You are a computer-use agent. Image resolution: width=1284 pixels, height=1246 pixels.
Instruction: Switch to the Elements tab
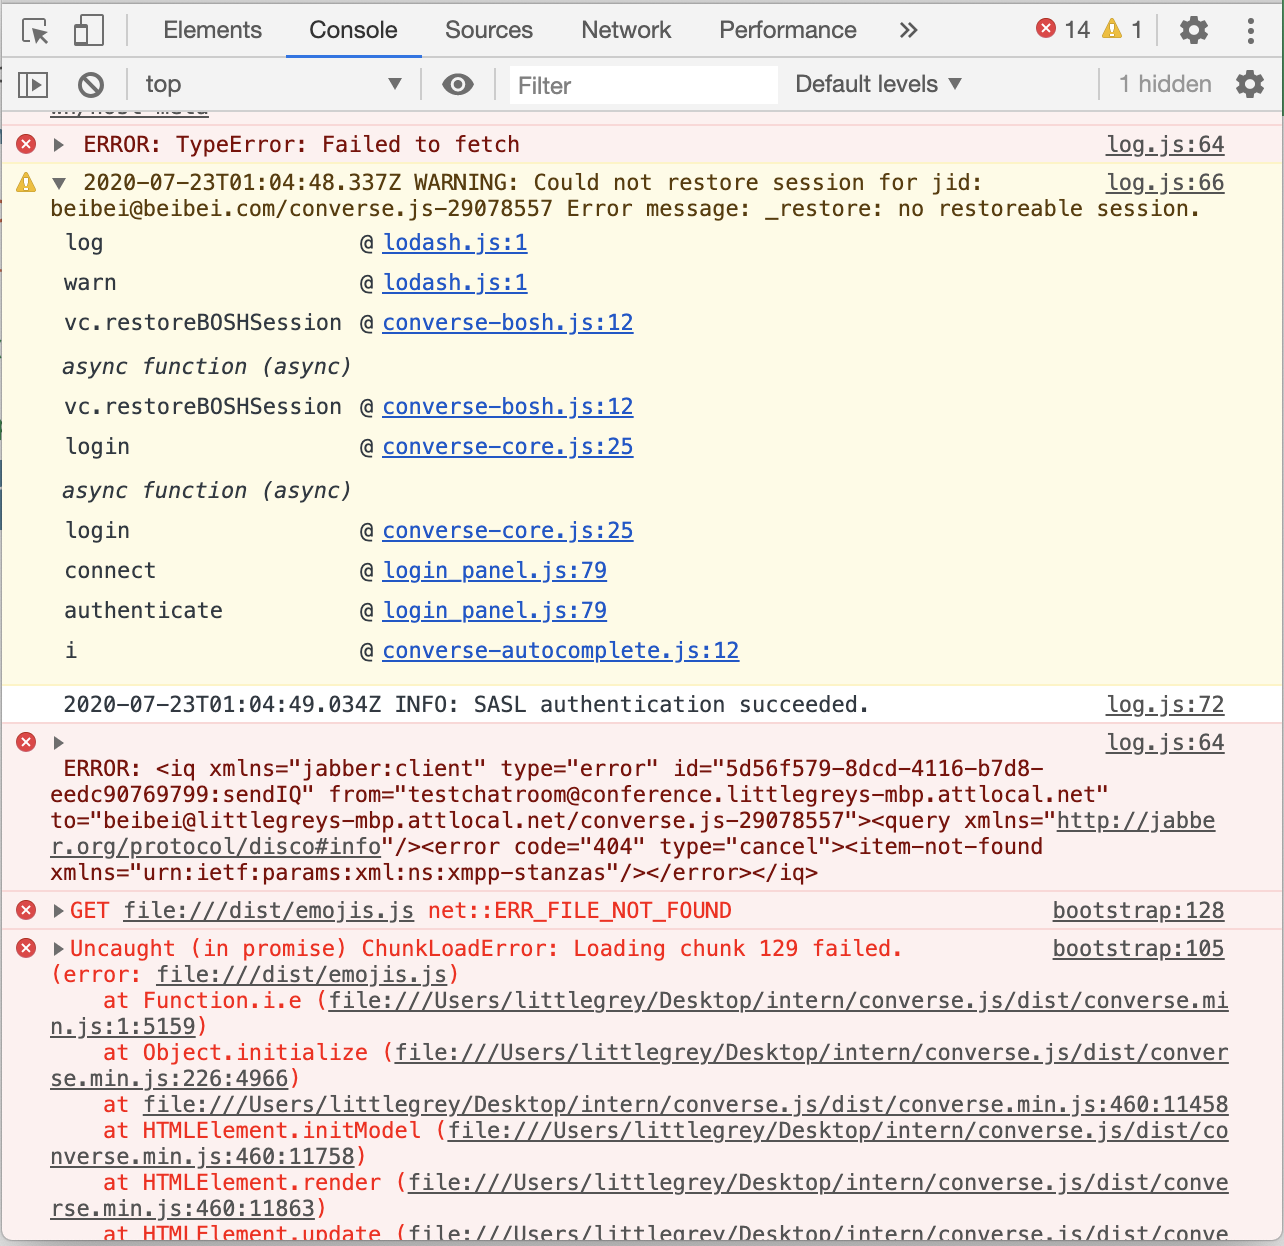212,30
